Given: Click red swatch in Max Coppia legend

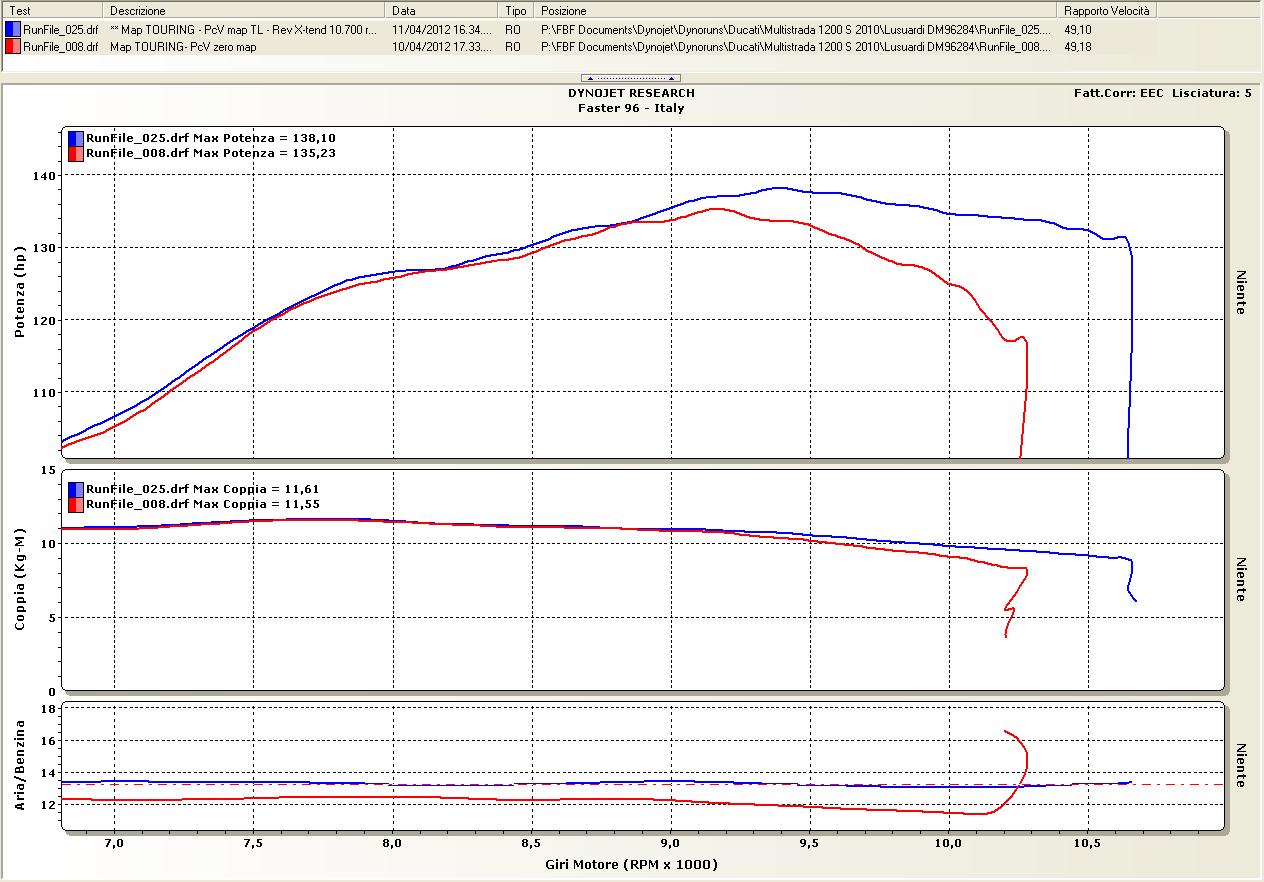Looking at the screenshot, I should (76, 504).
